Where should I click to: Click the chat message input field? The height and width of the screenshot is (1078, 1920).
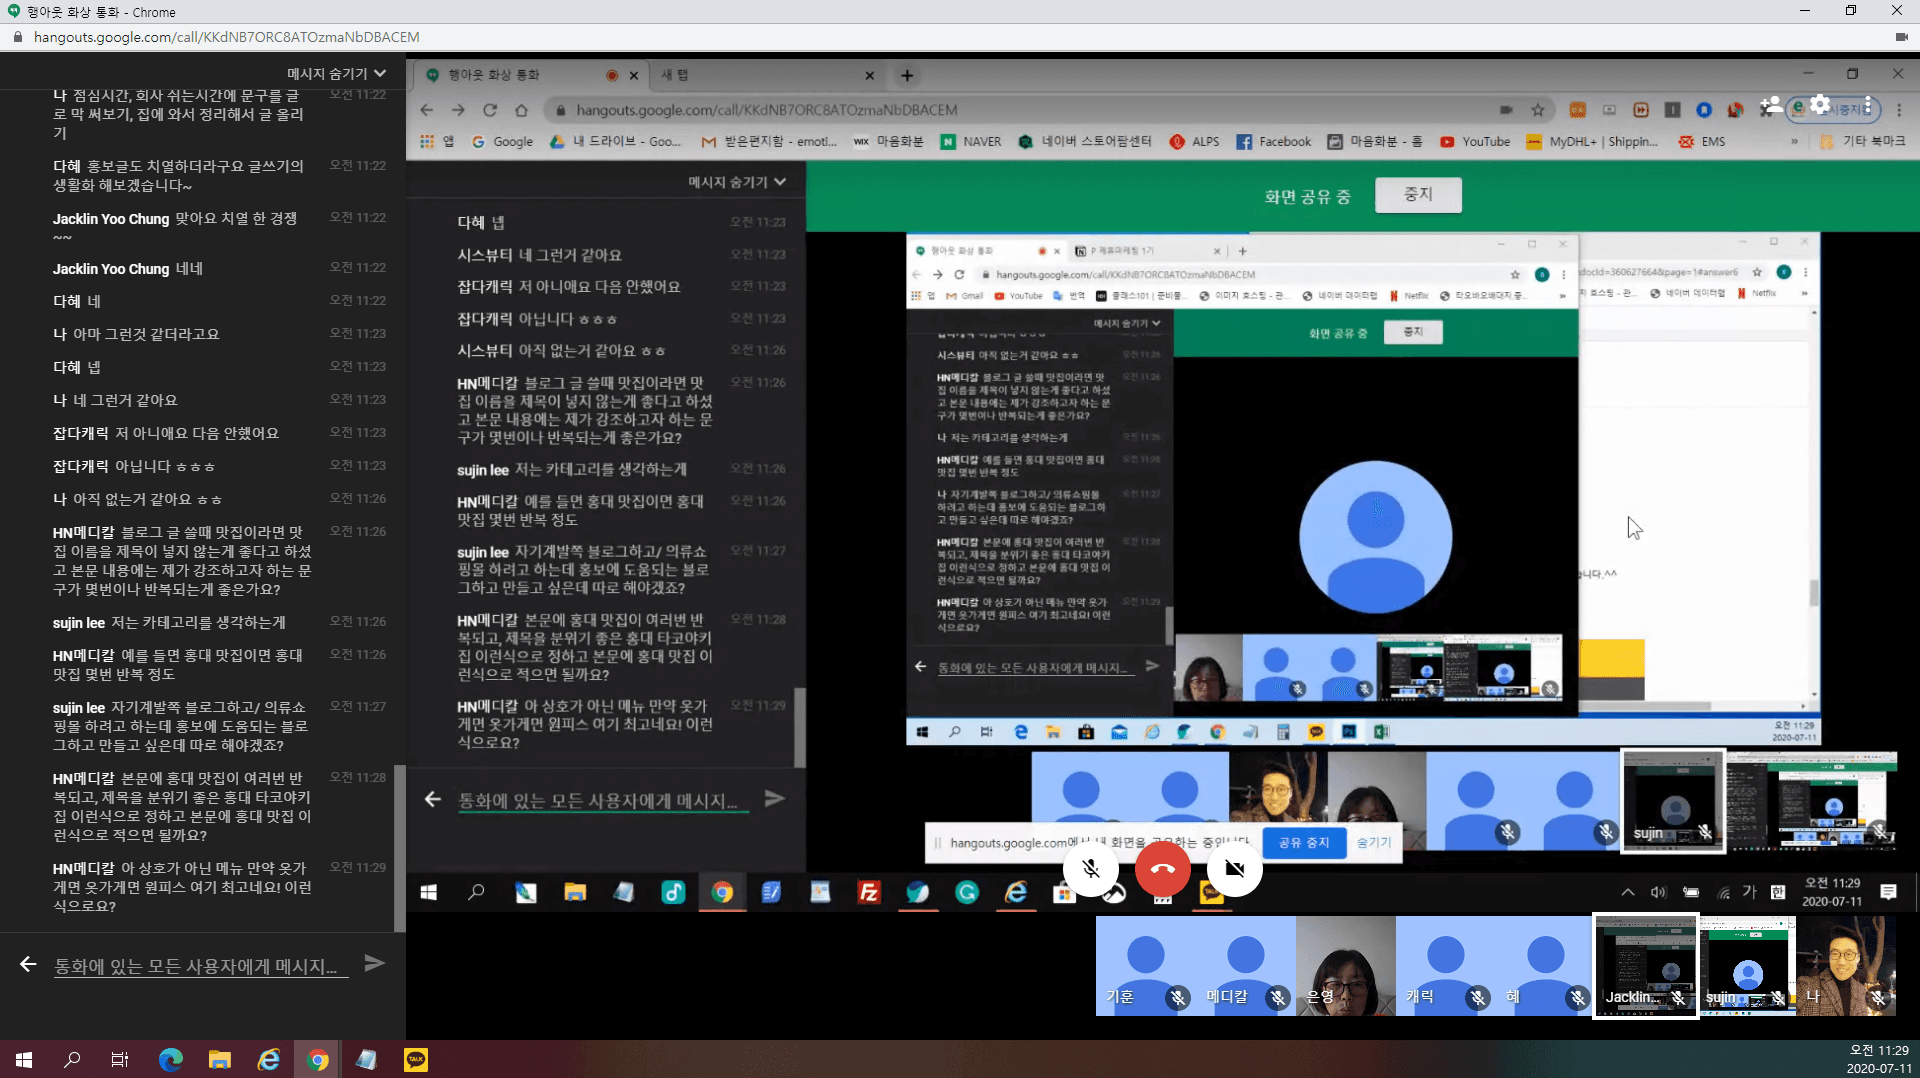tap(600, 798)
